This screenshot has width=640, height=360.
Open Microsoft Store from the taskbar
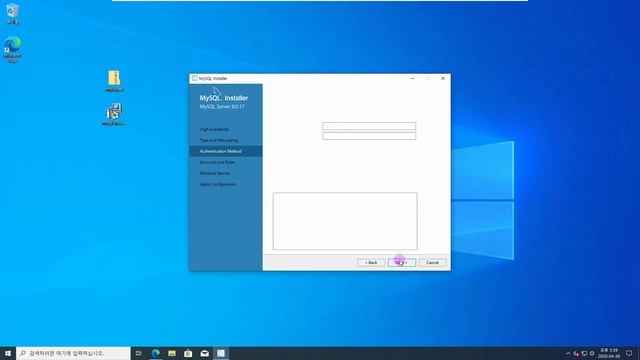[188, 353]
